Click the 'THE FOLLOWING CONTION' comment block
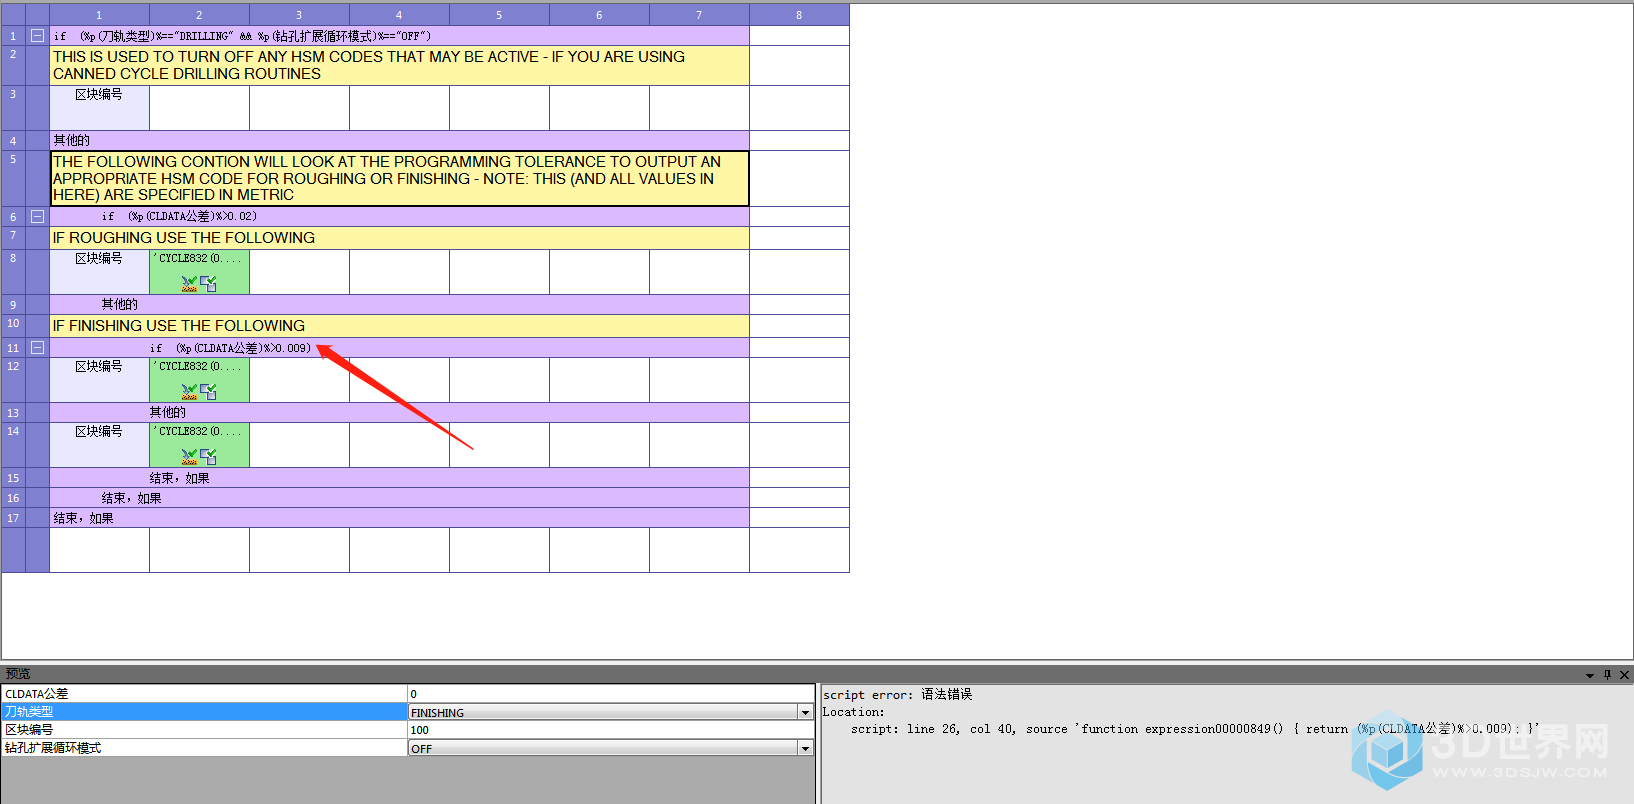 pyautogui.click(x=399, y=178)
